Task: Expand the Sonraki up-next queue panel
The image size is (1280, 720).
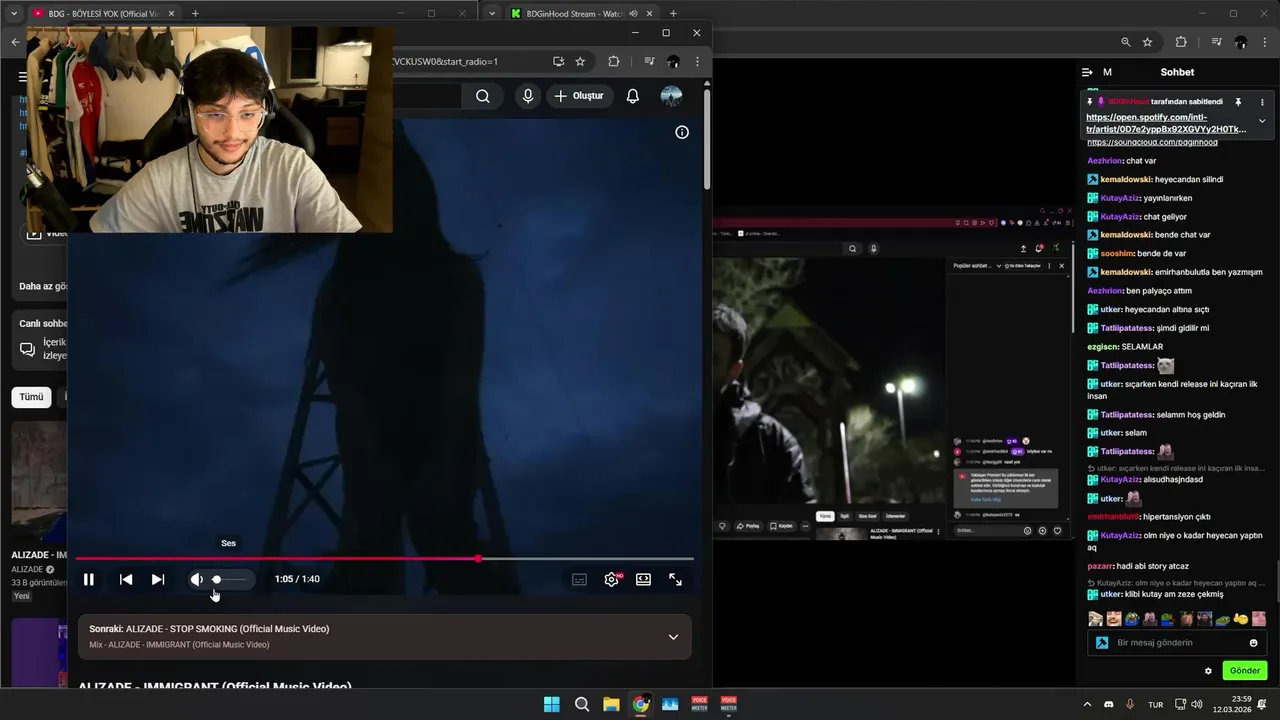Action: [x=673, y=637]
